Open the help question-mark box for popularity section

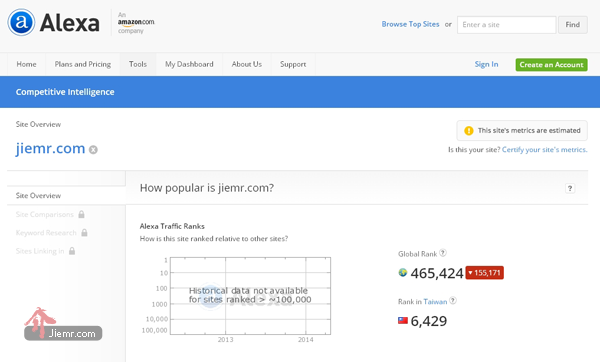point(570,188)
